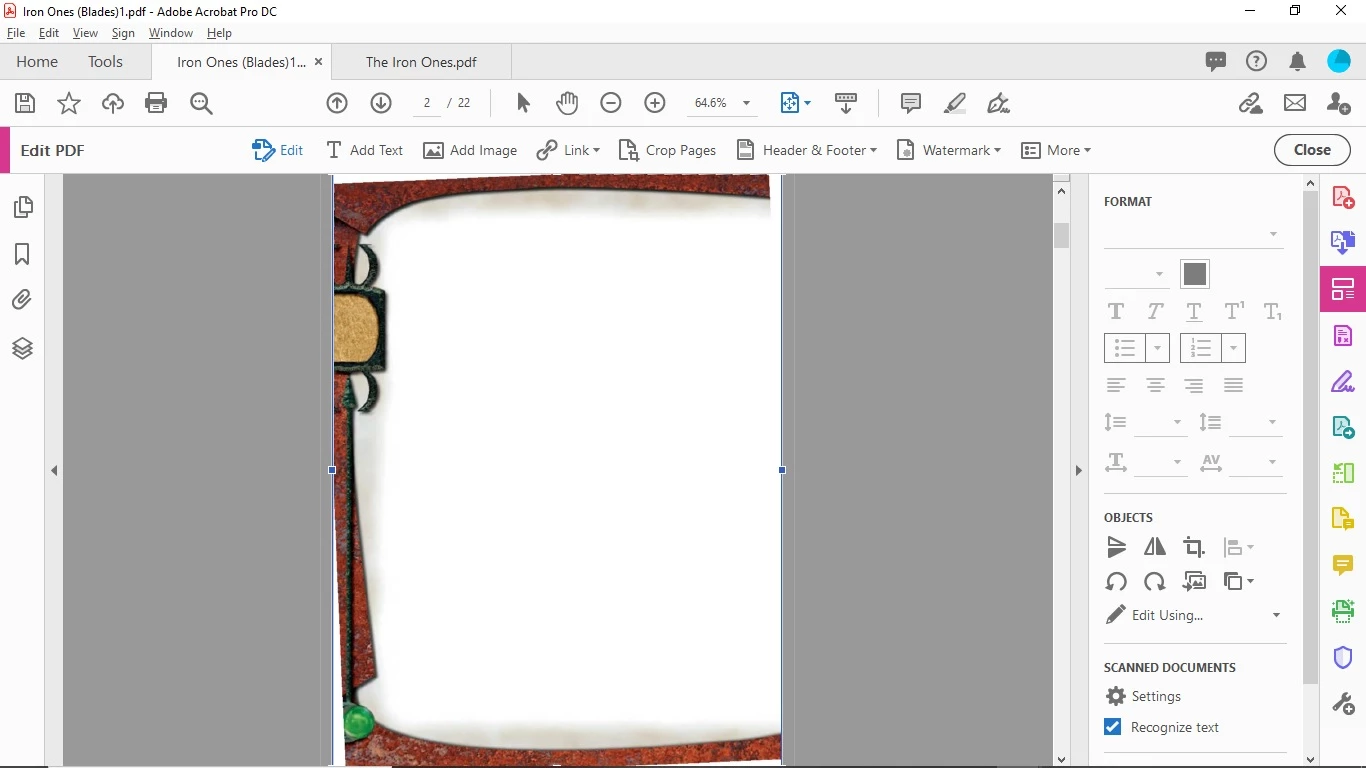
Task: Print the file using the printer icon
Action: pos(156,103)
